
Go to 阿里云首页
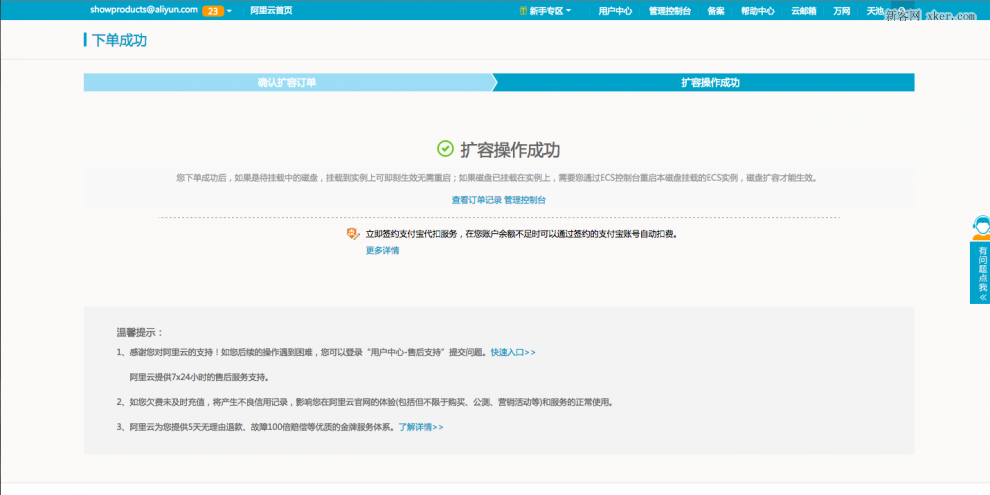tap(271, 11)
